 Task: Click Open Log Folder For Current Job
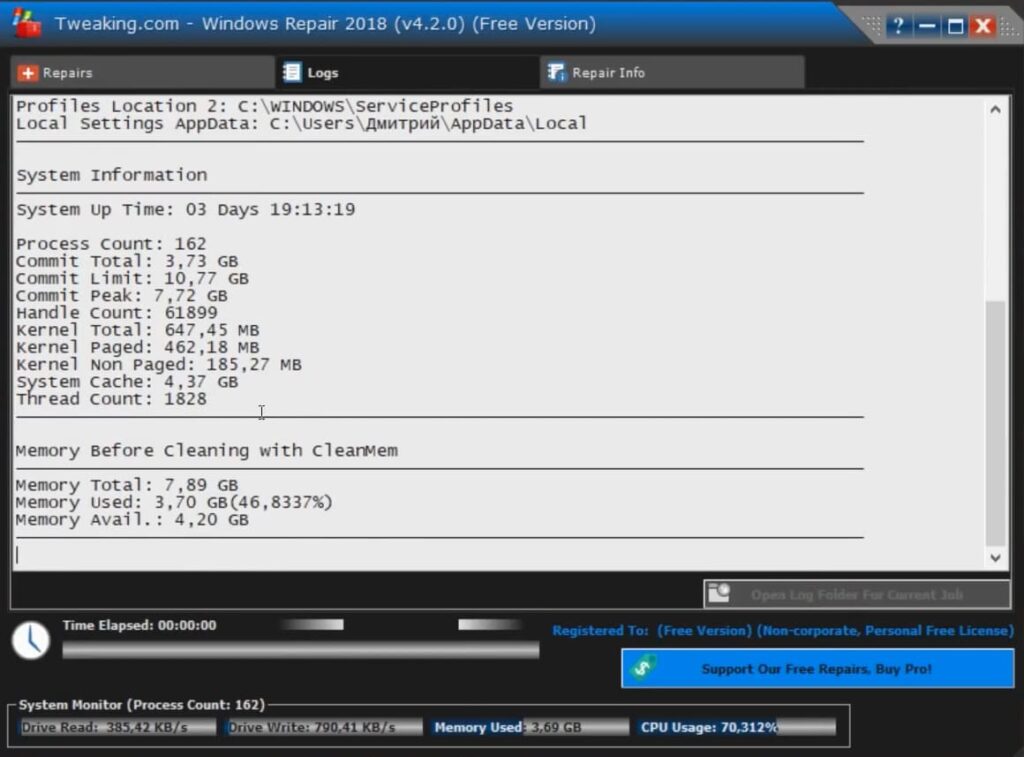click(x=857, y=594)
